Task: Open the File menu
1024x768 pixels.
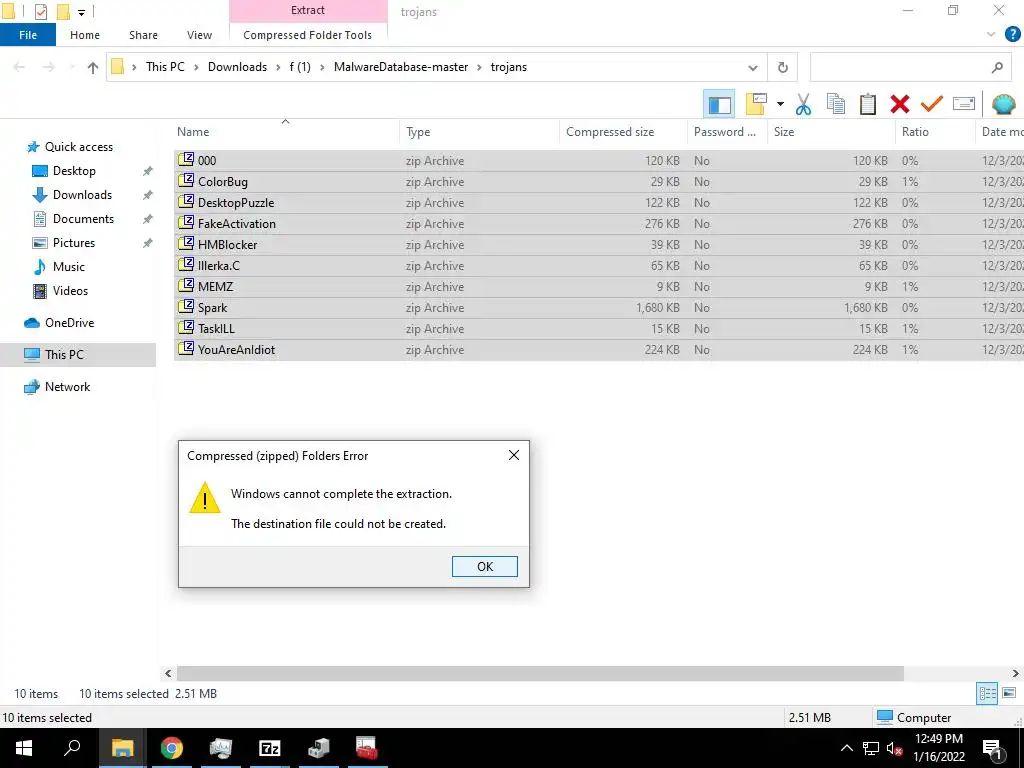Action: (28, 35)
